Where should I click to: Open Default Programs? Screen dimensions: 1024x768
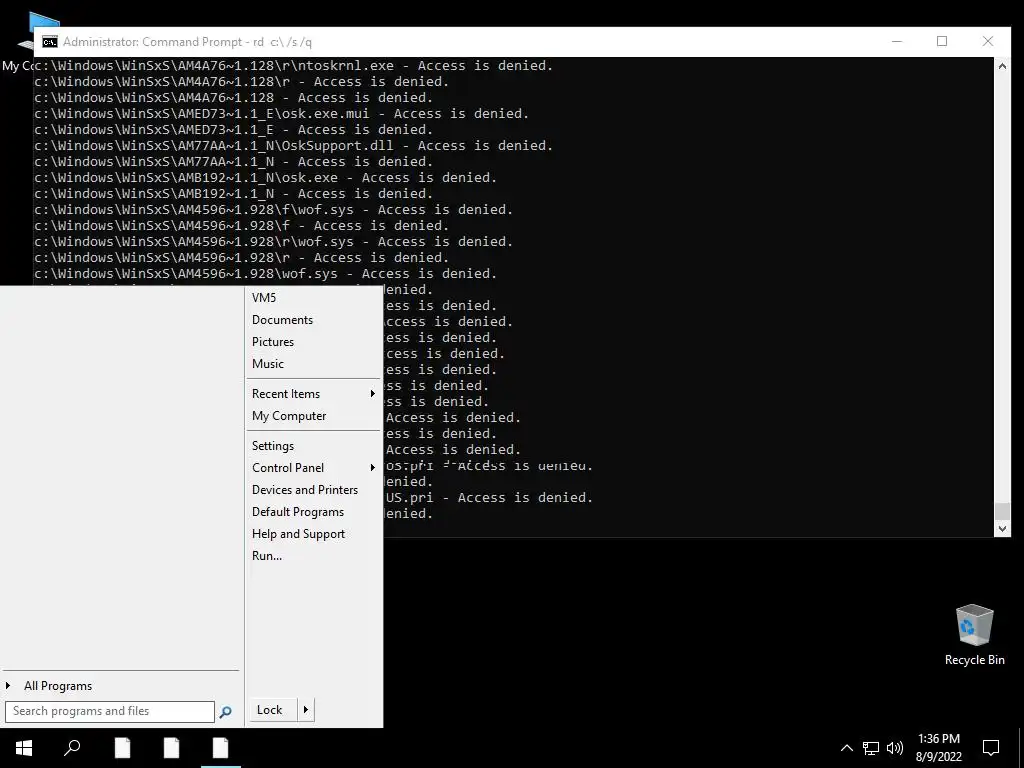(298, 512)
